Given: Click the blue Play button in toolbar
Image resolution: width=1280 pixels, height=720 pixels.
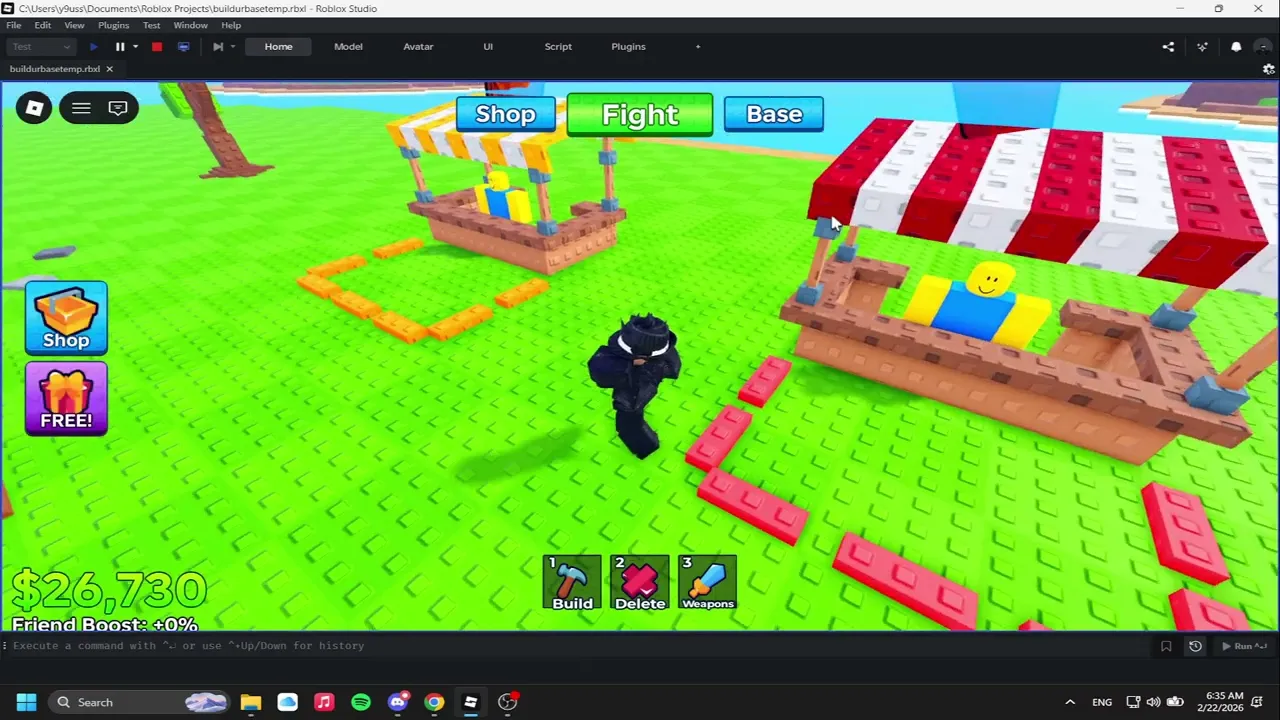Looking at the screenshot, I should [94, 46].
